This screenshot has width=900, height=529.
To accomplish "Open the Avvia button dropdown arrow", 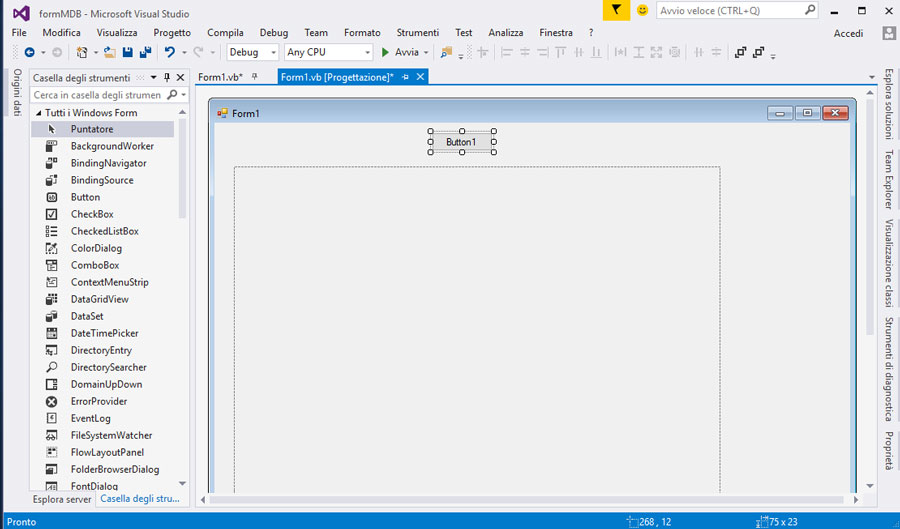I will coord(426,52).
